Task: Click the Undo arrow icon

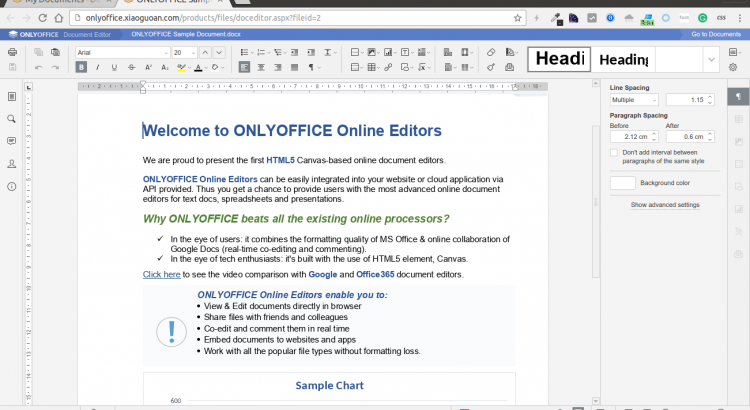Action: tap(39, 68)
